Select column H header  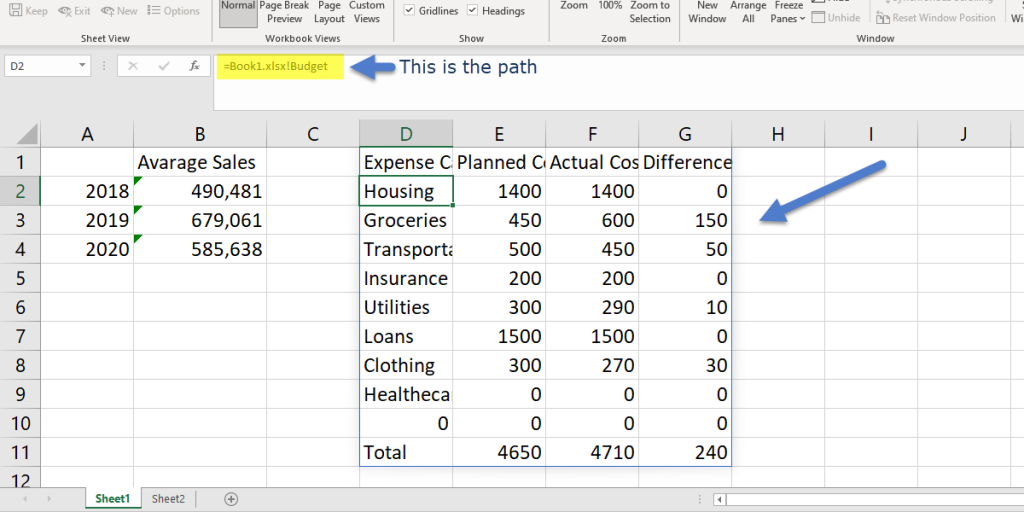[x=778, y=134]
